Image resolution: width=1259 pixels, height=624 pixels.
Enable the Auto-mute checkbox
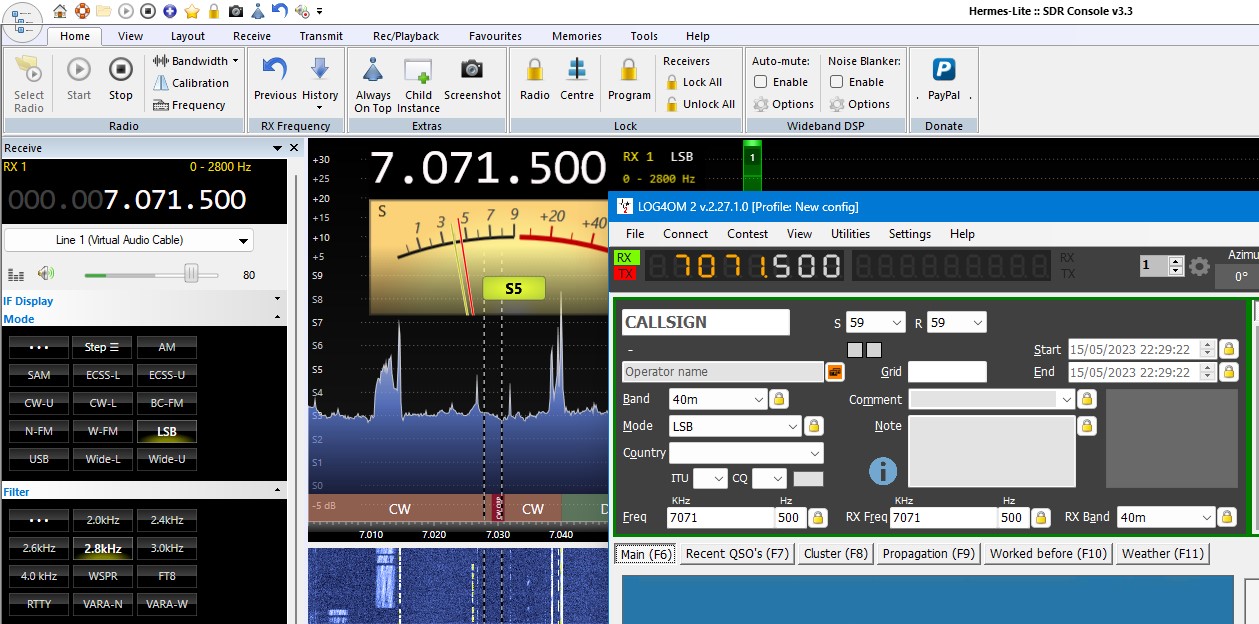(x=761, y=82)
